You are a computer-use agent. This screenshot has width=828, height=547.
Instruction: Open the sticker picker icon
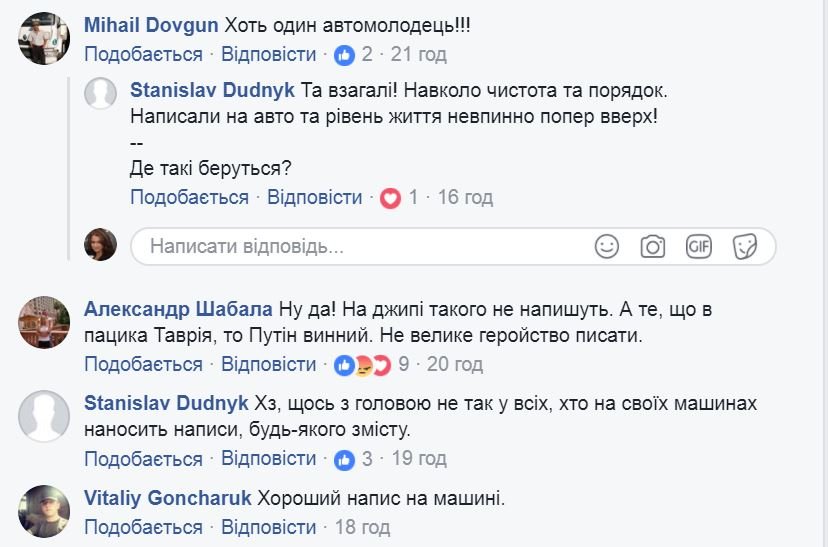pyautogui.click(x=744, y=246)
